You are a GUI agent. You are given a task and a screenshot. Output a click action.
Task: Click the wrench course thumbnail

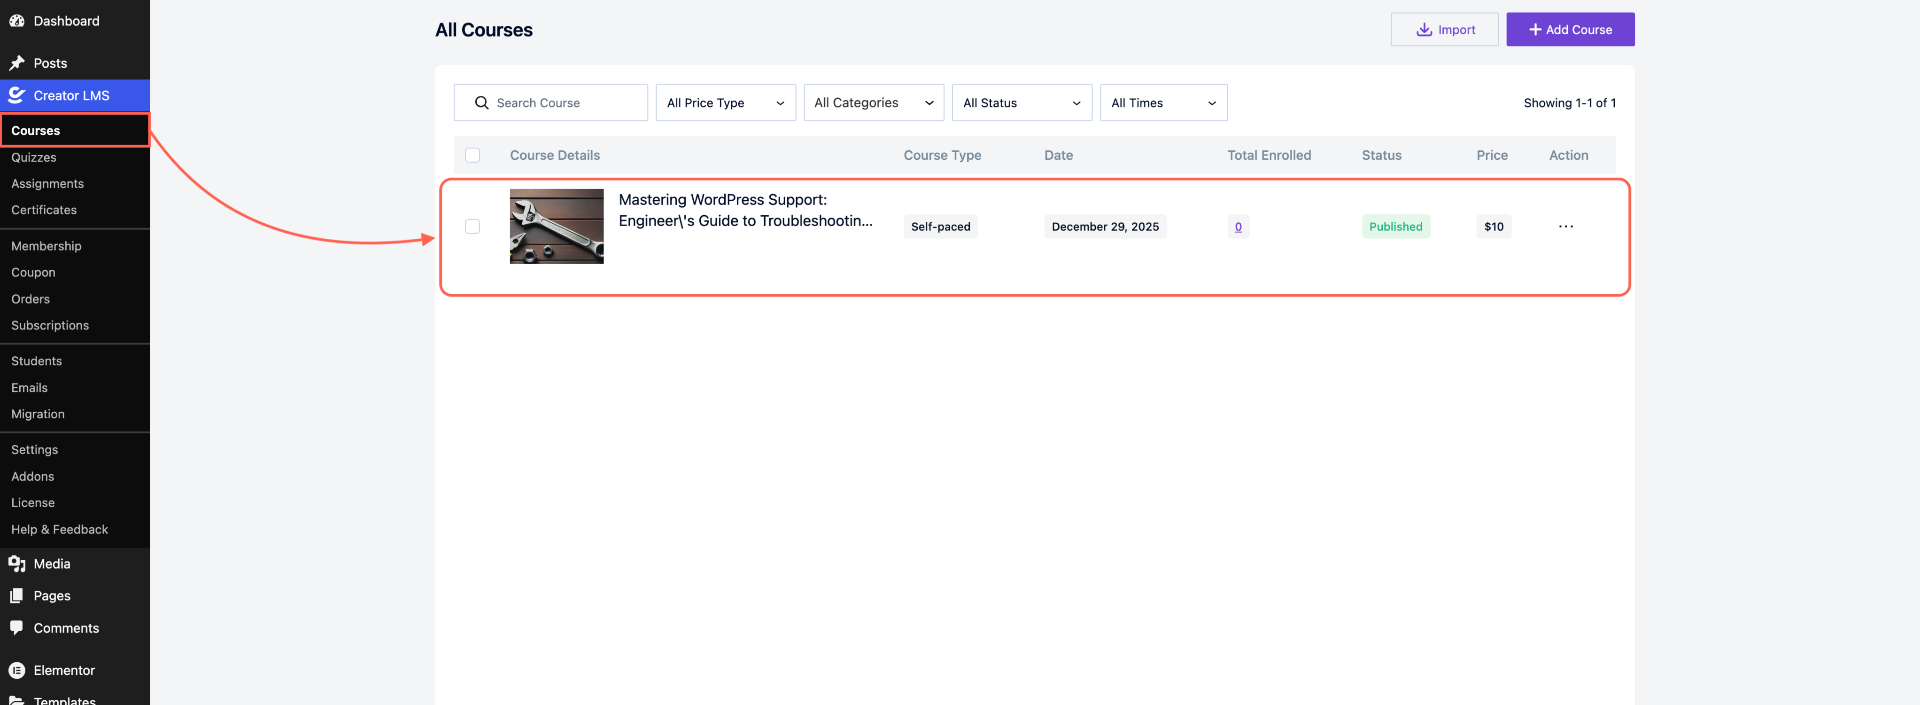click(556, 227)
